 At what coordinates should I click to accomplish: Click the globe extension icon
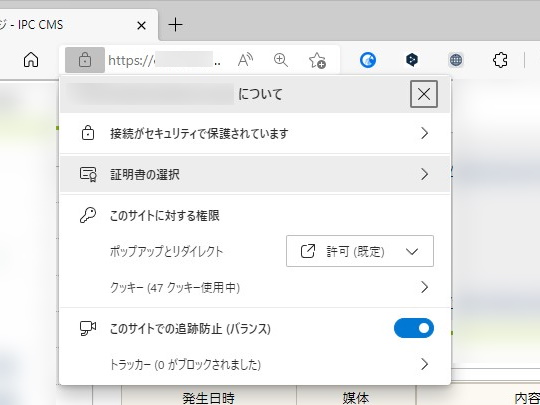[456, 60]
